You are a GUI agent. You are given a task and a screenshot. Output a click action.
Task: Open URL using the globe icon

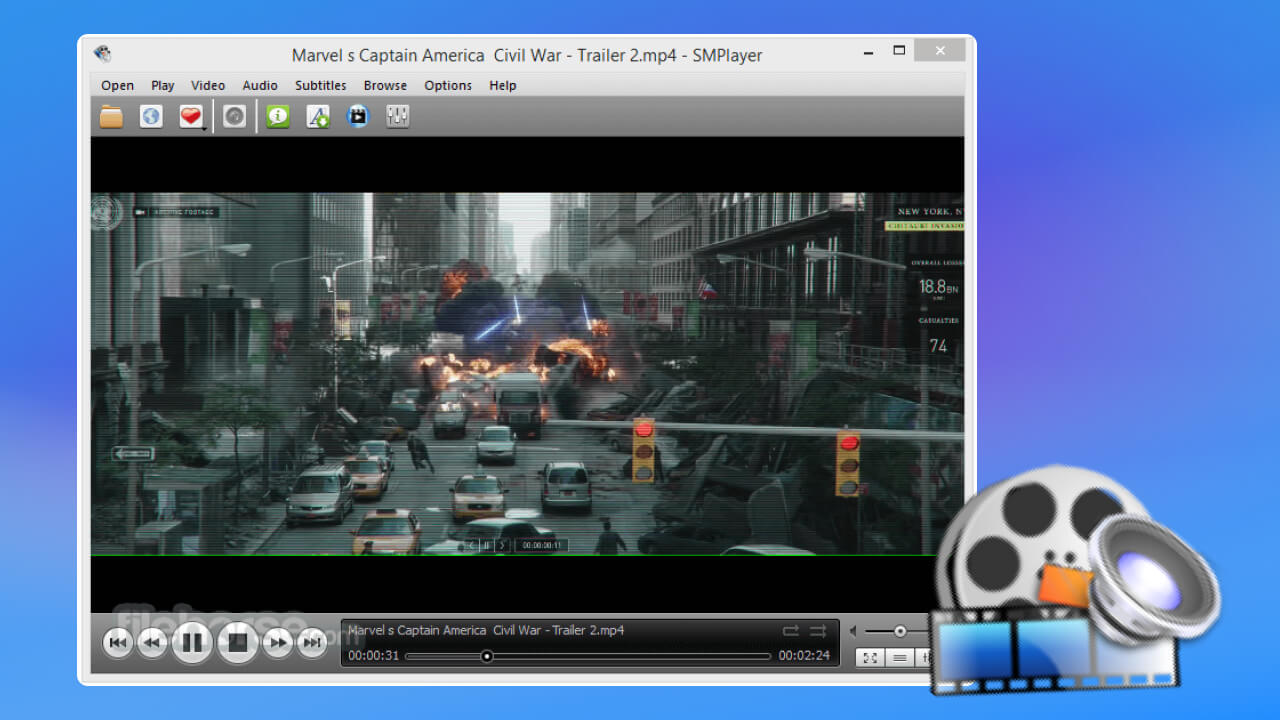pos(151,117)
